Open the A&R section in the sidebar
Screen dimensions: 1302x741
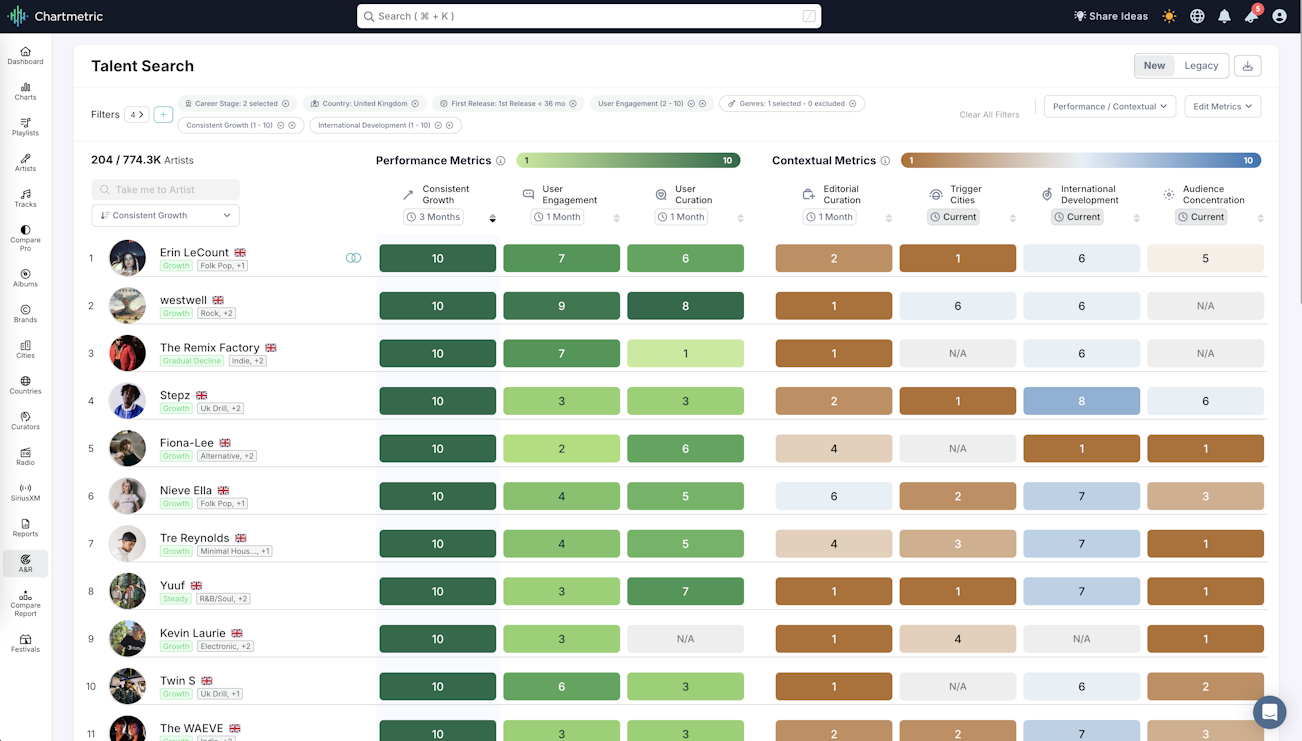coord(25,563)
